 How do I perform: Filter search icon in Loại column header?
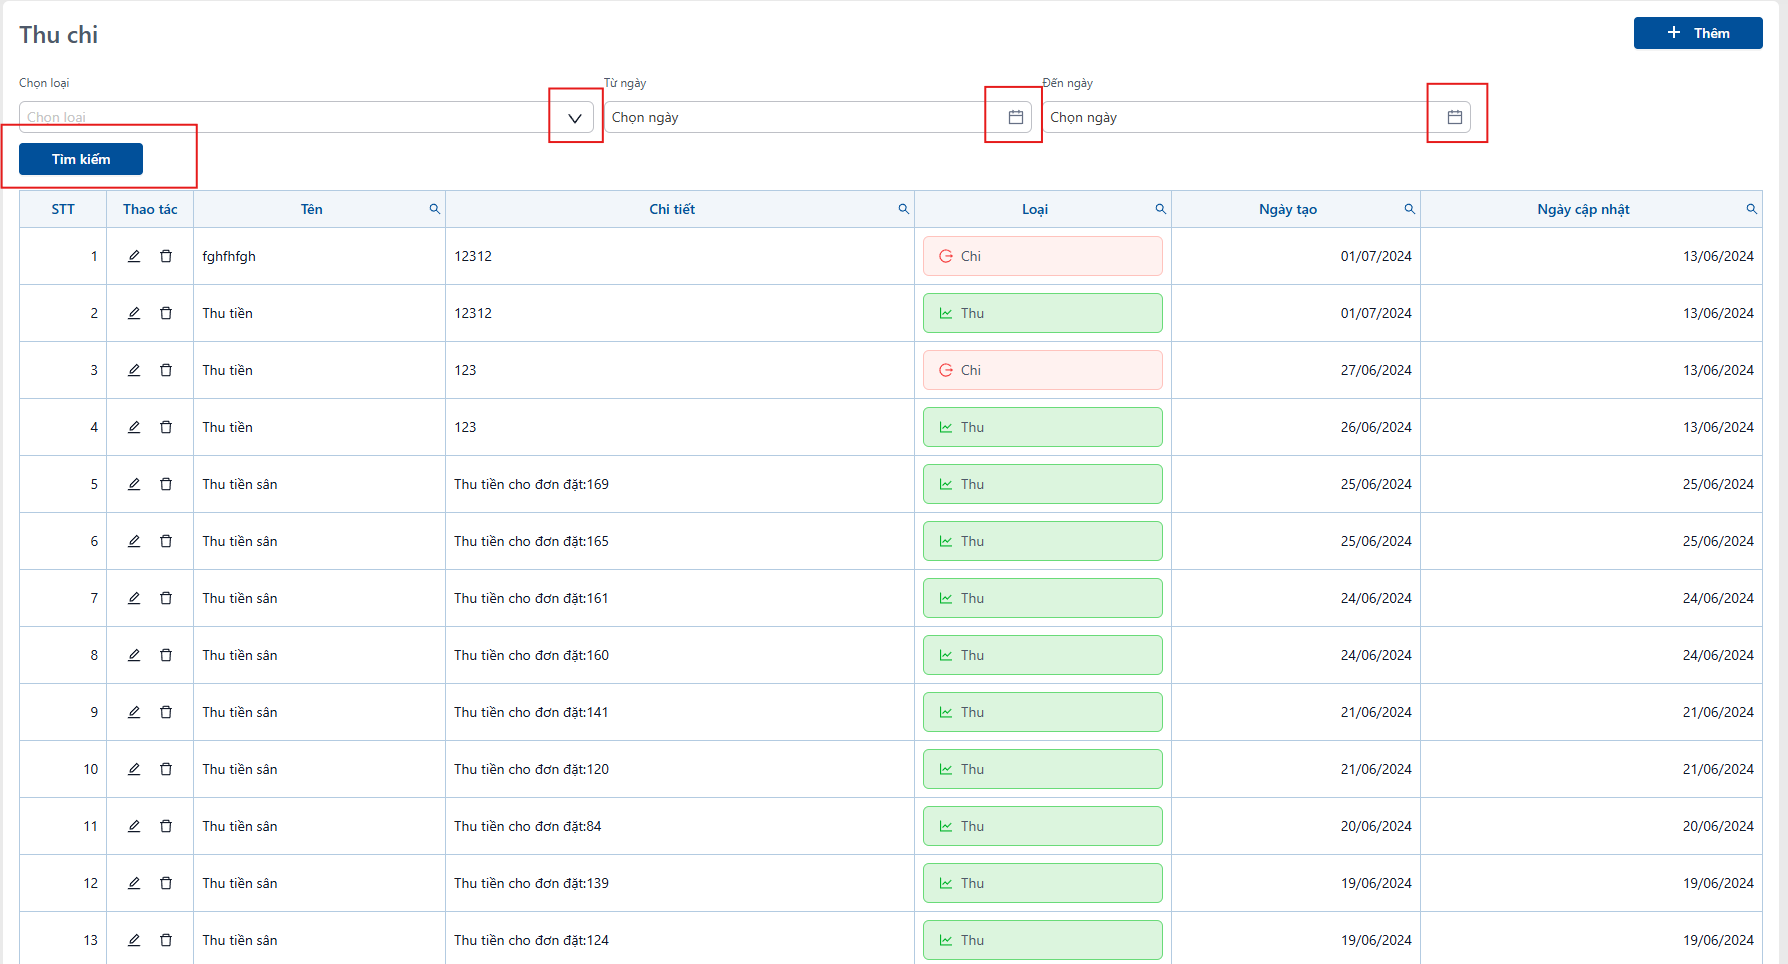[1161, 209]
